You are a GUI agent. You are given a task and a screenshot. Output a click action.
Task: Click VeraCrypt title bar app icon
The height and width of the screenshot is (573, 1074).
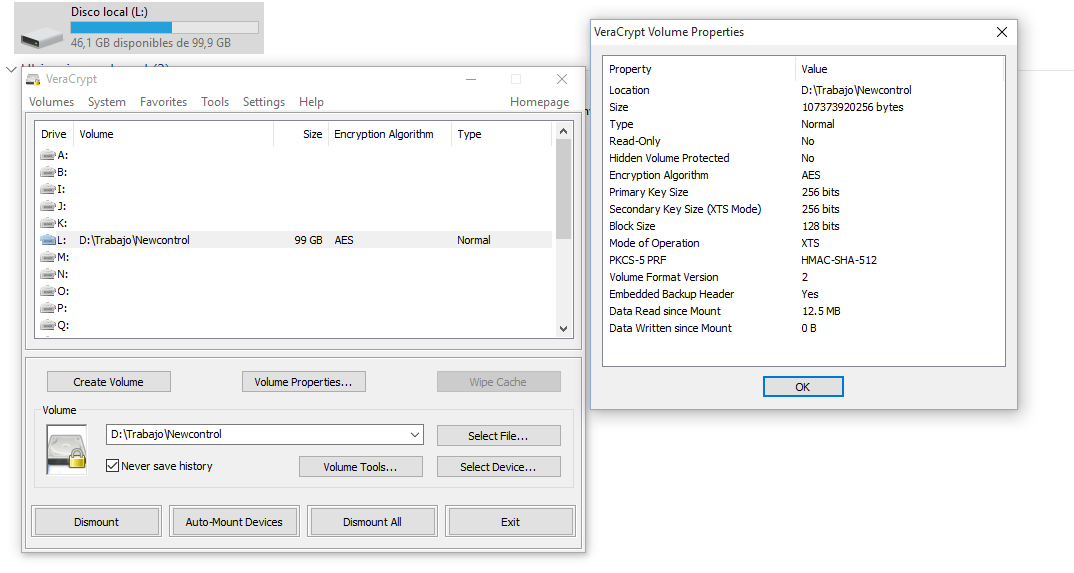pos(33,79)
